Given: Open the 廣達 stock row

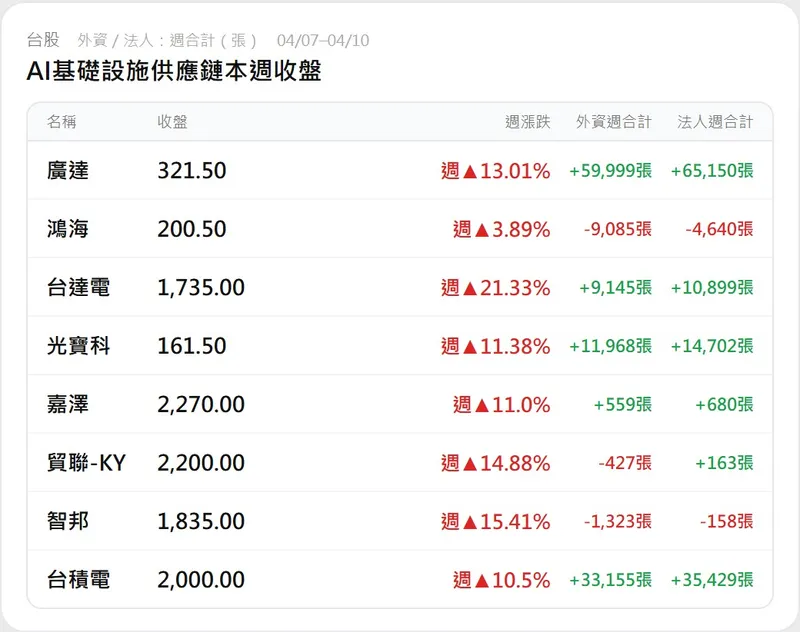Looking at the screenshot, I should click(x=68, y=171).
